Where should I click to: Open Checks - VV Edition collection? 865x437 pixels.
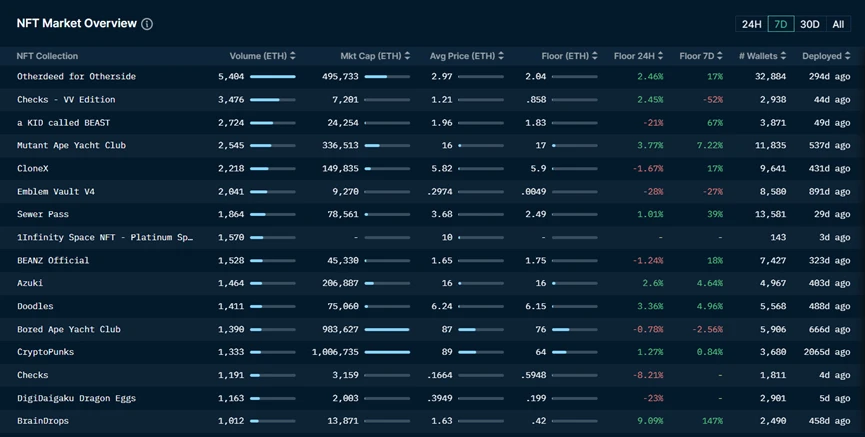click(x=66, y=100)
